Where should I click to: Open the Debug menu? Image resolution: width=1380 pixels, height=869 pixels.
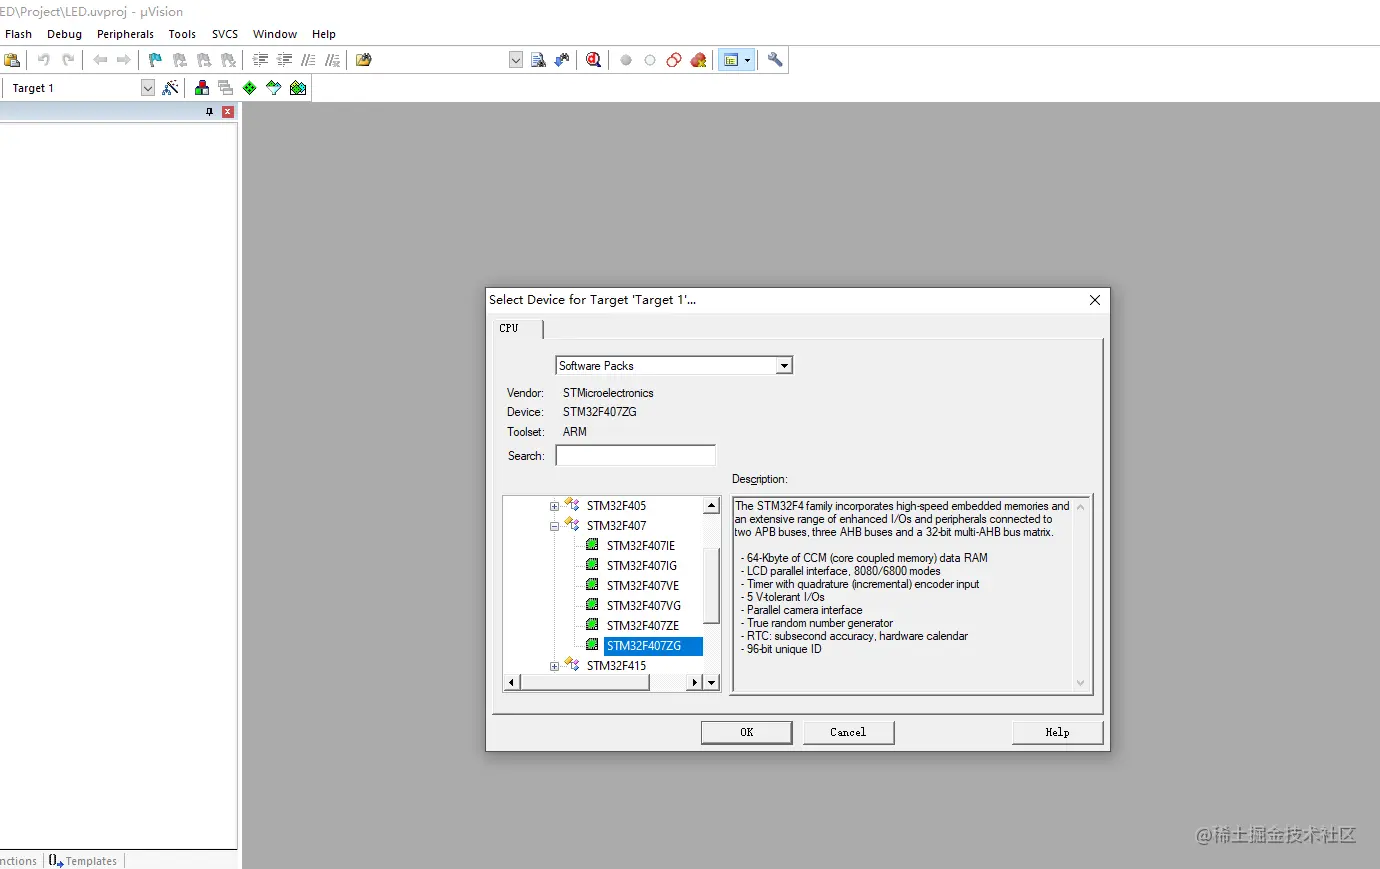click(x=64, y=34)
